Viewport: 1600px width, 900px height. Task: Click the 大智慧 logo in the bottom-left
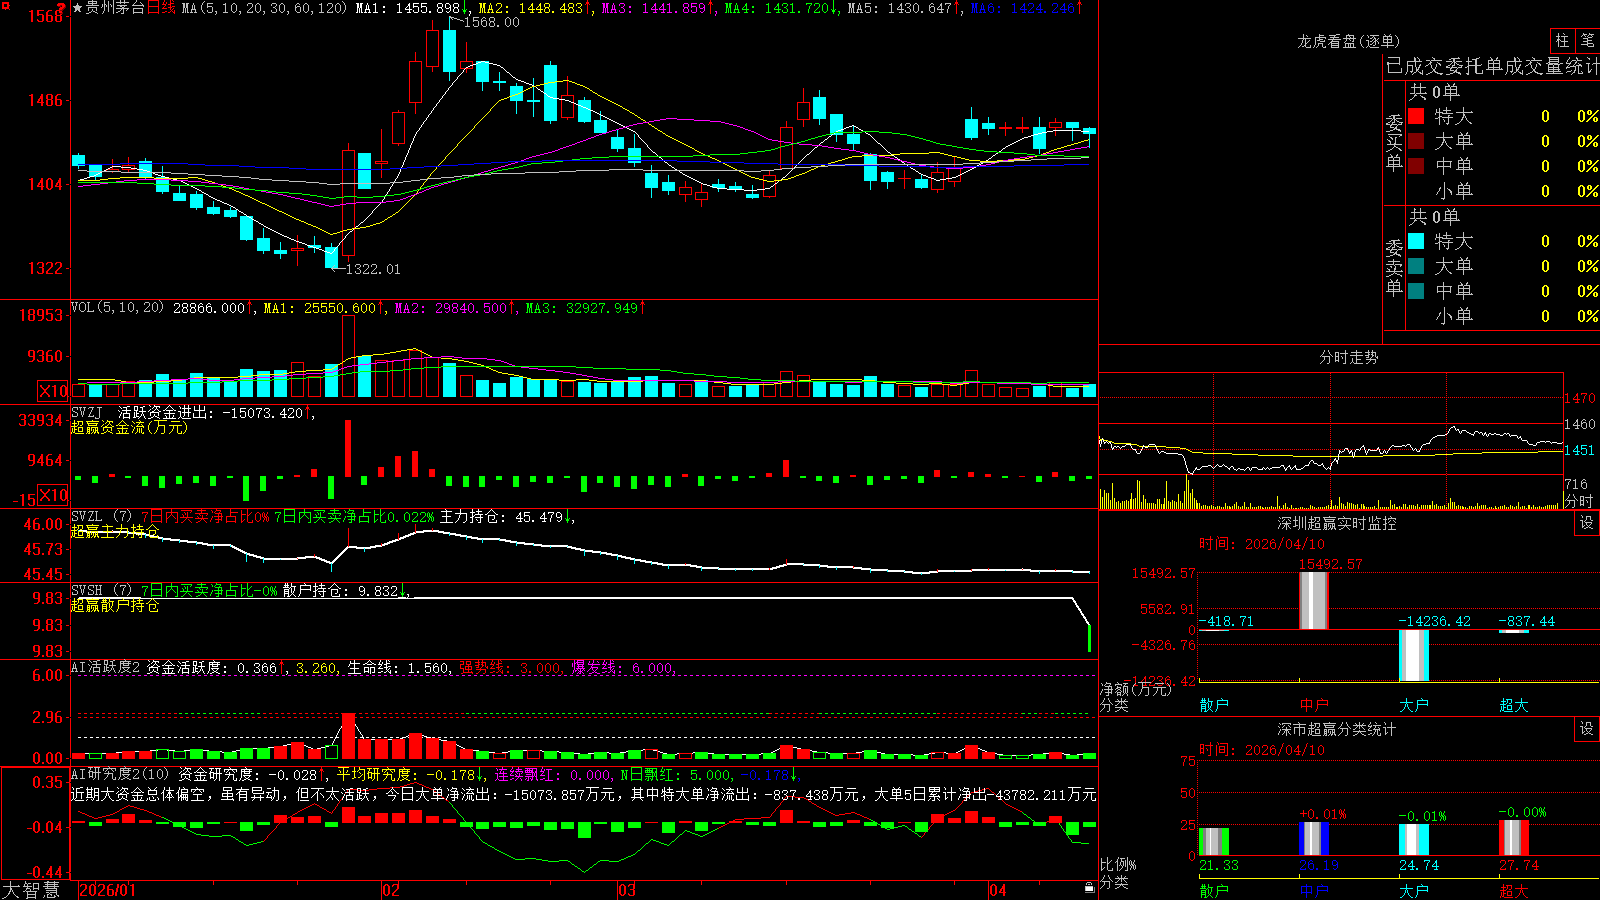[32, 890]
